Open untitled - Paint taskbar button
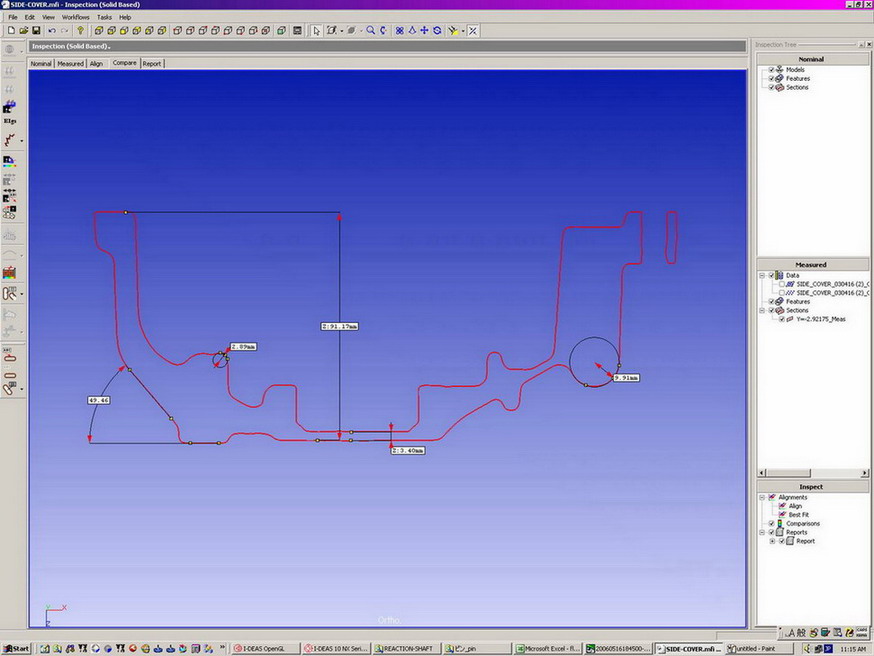 pos(758,649)
